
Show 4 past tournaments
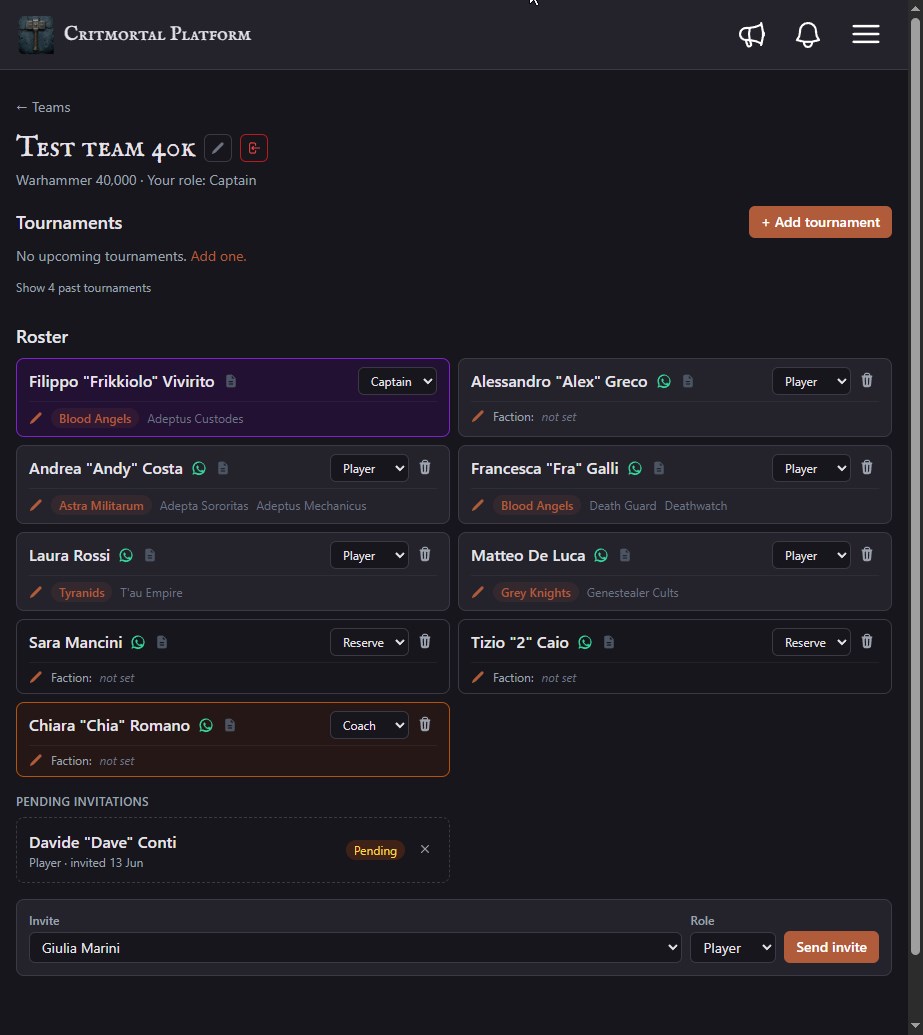83,288
